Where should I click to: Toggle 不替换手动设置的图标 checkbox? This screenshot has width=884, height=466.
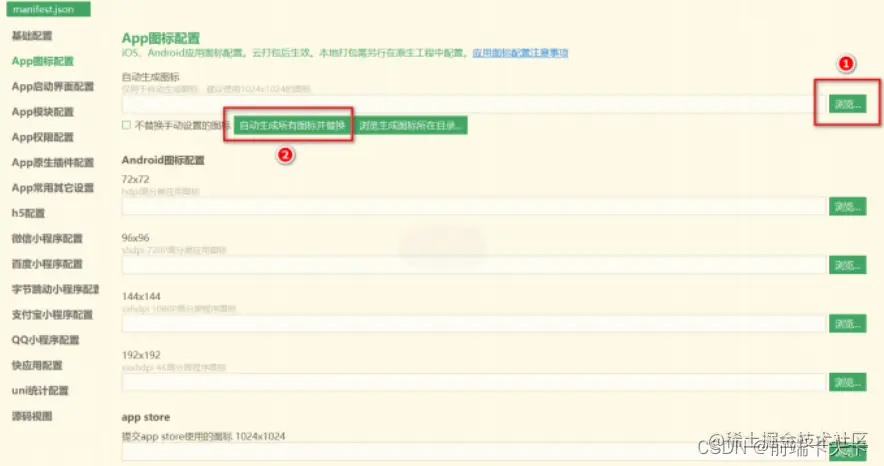pos(126,125)
